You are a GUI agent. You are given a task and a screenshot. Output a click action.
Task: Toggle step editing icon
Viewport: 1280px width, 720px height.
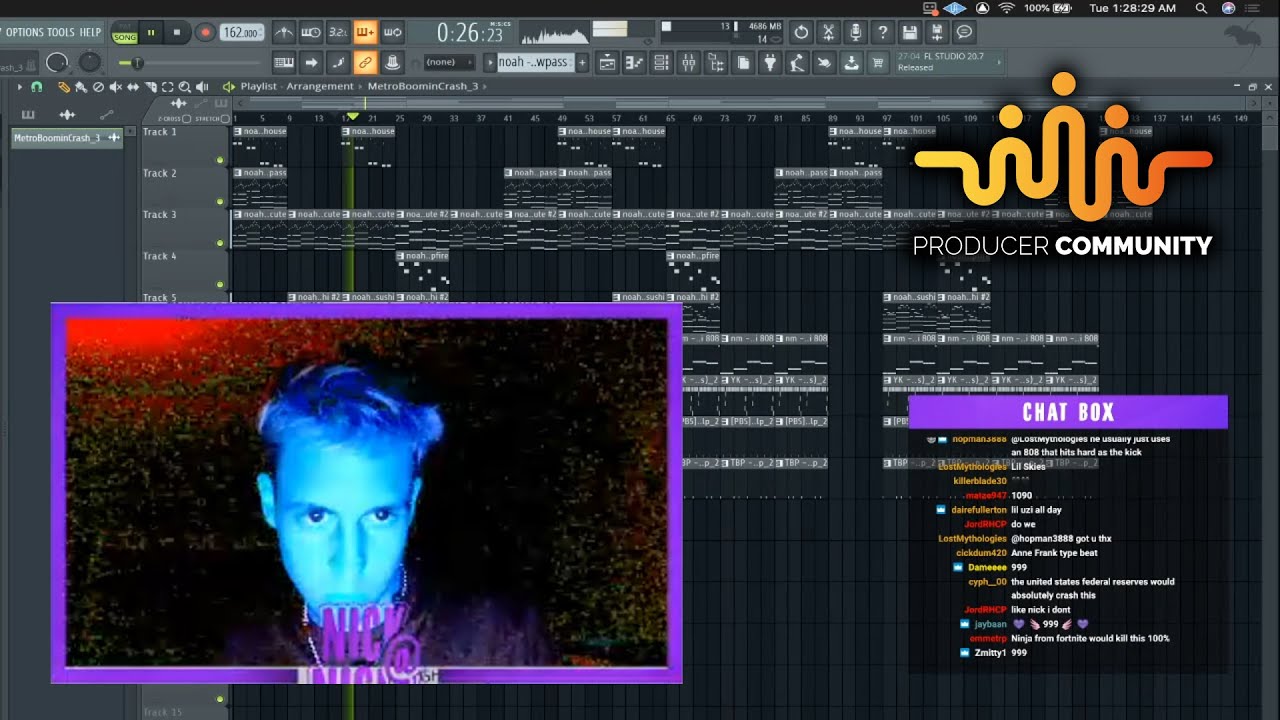(x=338, y=62)
